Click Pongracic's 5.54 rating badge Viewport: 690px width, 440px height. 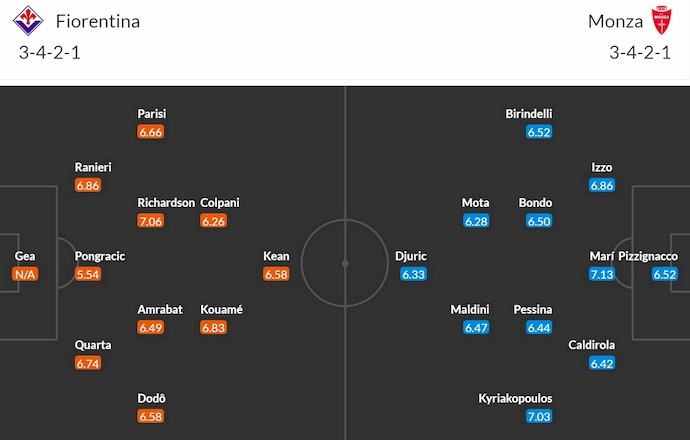[88, 274]
